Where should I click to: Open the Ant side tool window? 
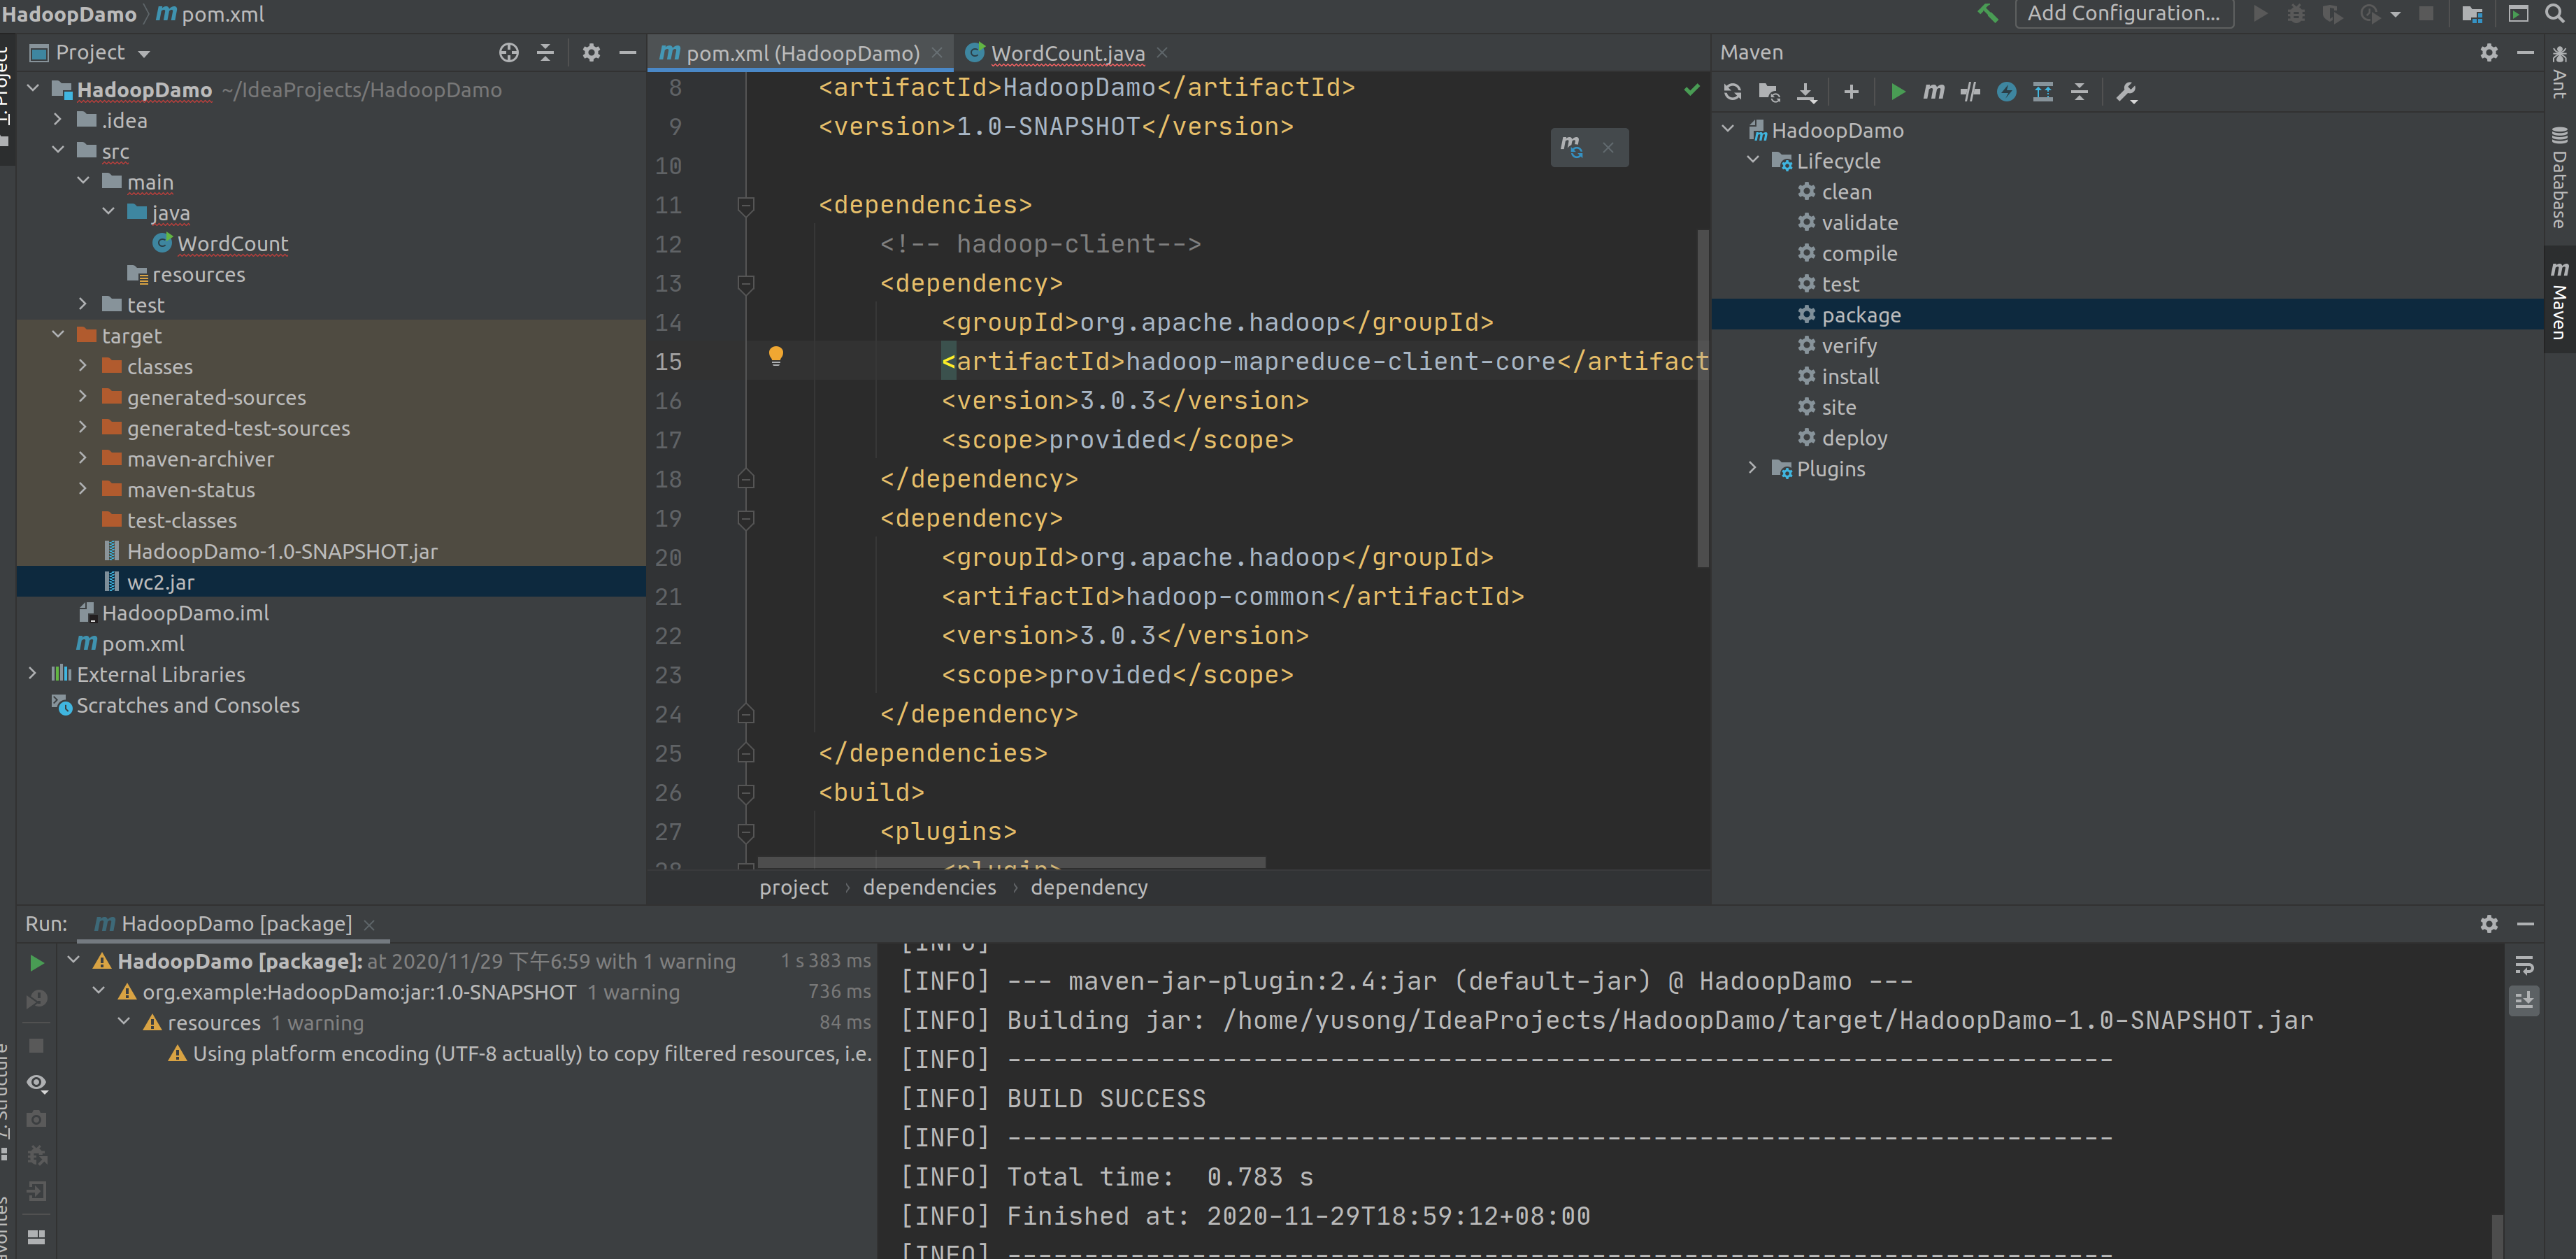(2560, 73)
